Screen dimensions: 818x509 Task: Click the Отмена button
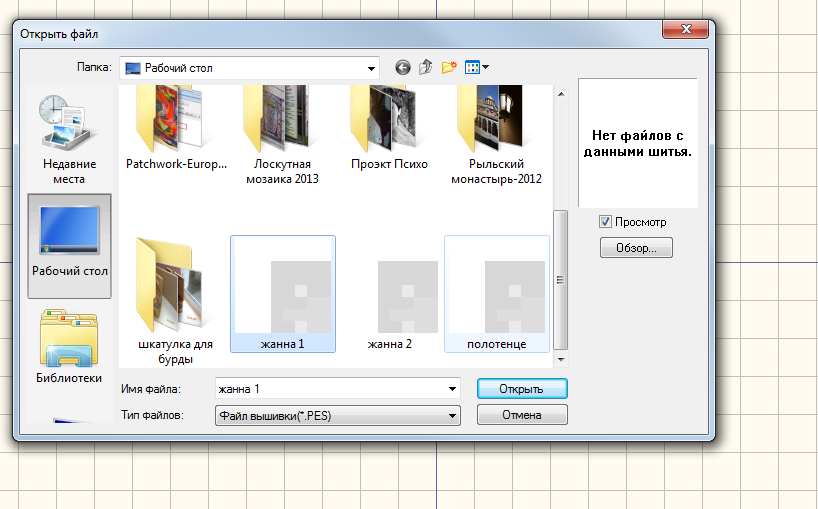[x=522, y=415]
